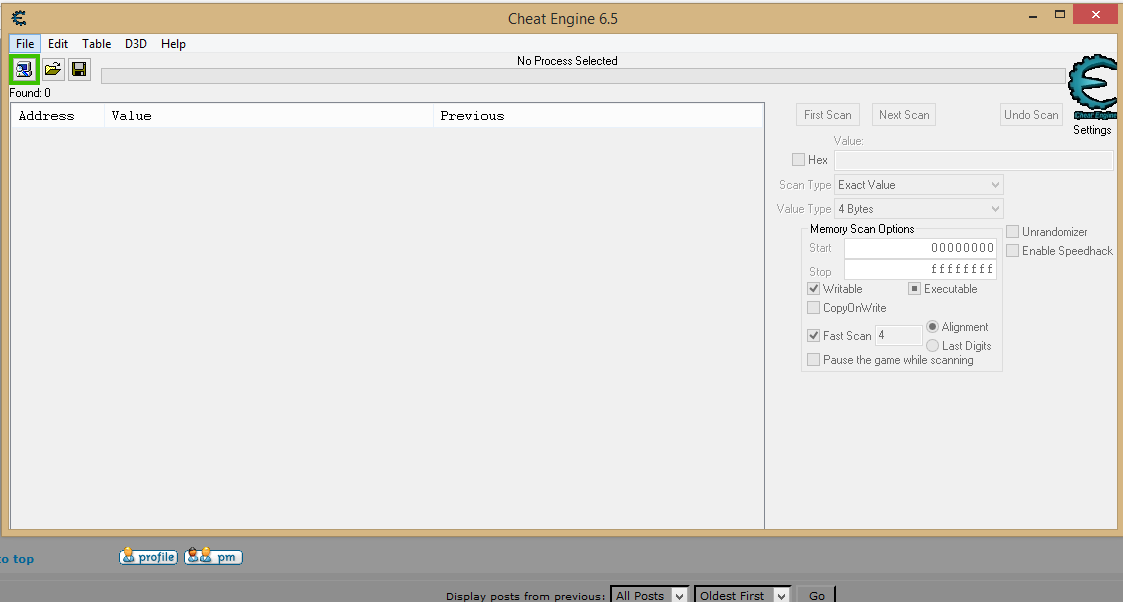
Task: Select the Alignment radio button
Action: [x=932, y=326]
